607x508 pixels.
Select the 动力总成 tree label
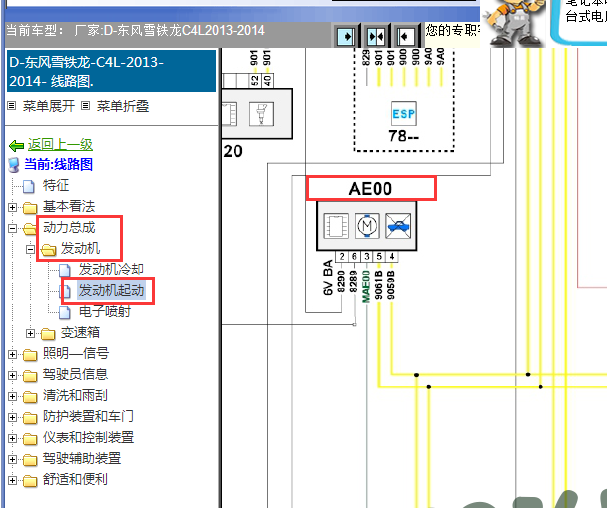69,227
